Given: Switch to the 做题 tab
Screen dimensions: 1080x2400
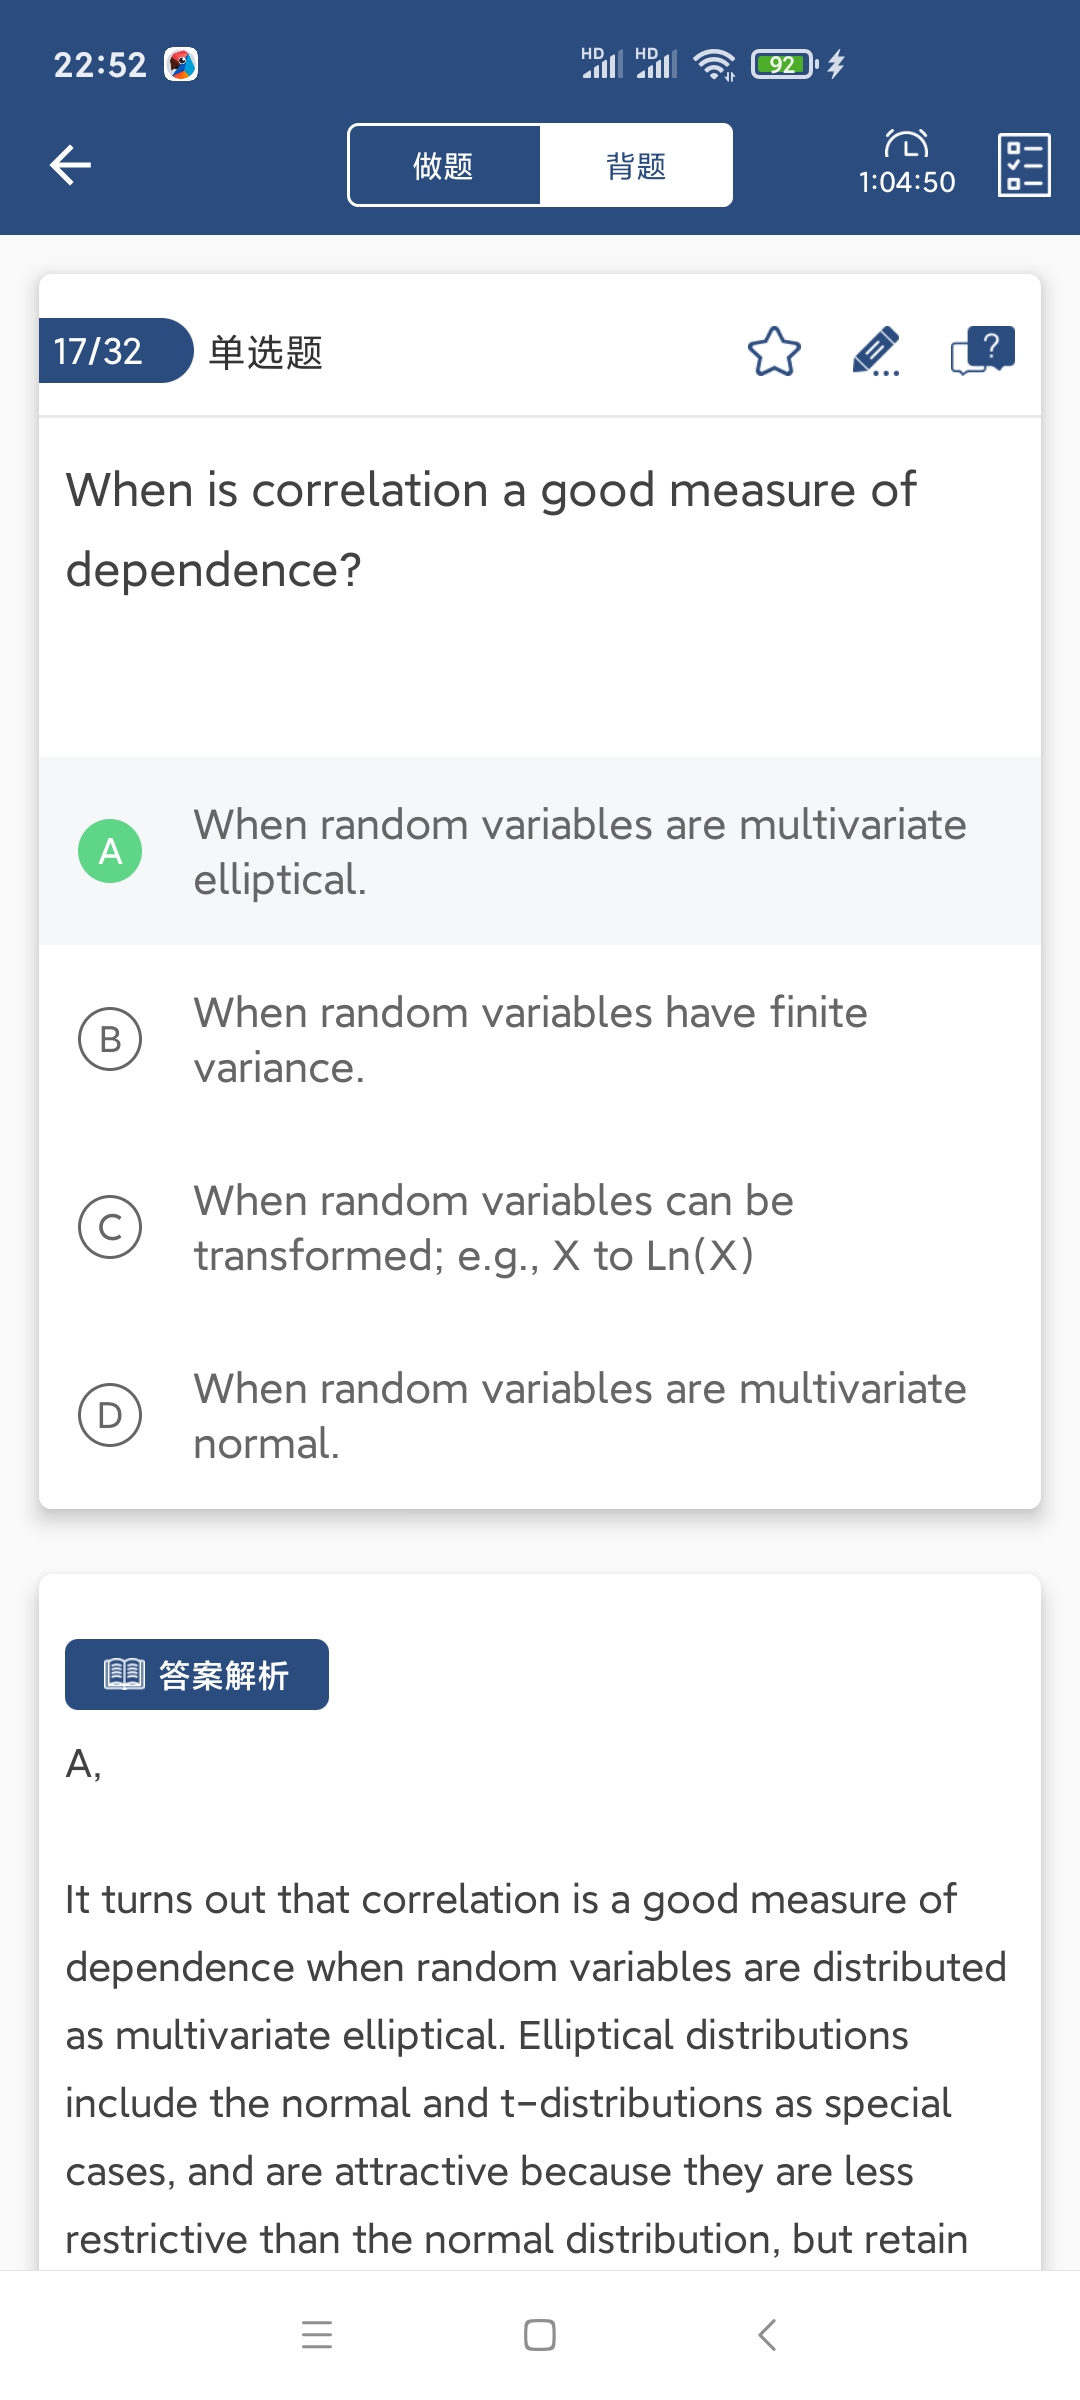Looking at the screenshot, I should point(444,166).
